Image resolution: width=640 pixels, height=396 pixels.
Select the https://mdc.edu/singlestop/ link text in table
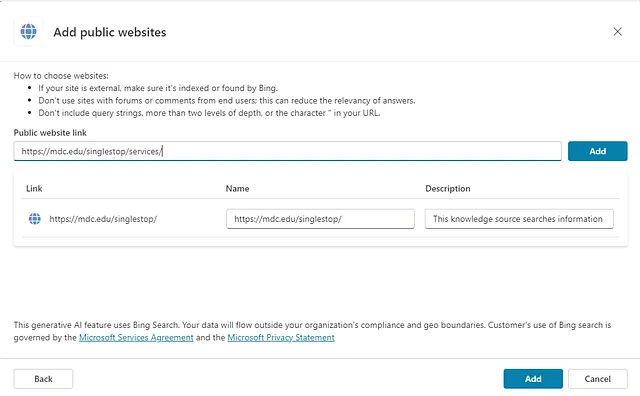103,219
